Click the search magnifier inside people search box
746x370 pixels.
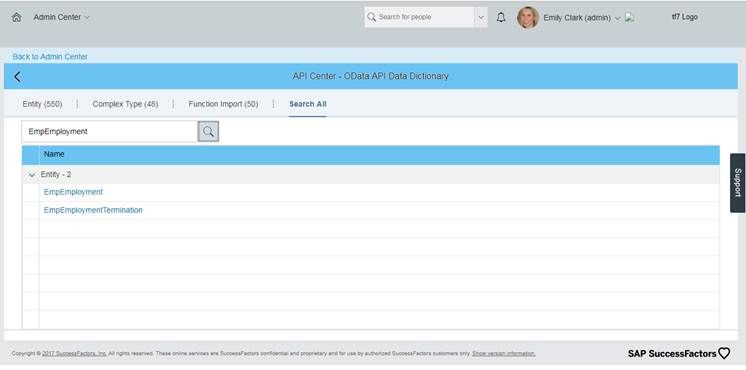(372, 17)
